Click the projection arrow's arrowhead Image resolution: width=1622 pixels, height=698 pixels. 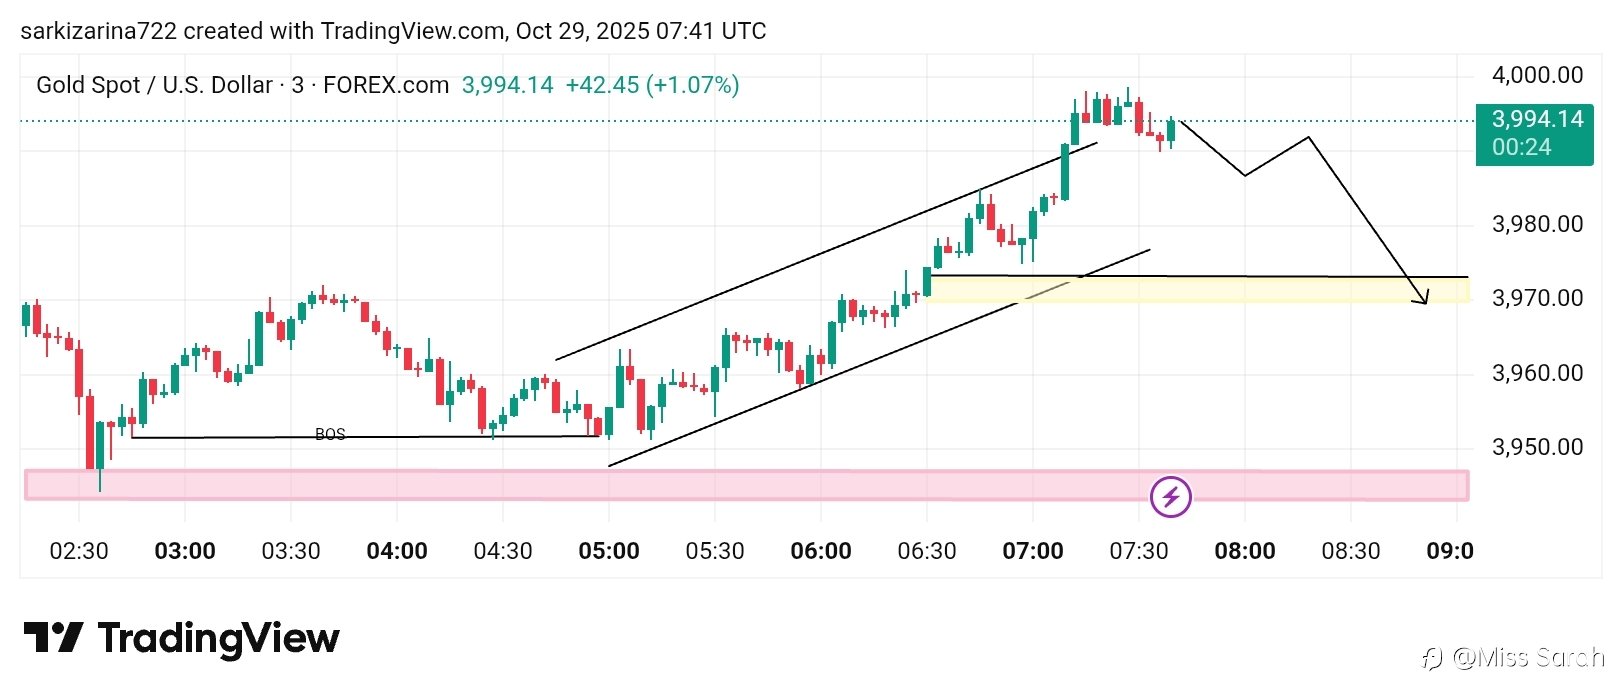(1424, 298)
